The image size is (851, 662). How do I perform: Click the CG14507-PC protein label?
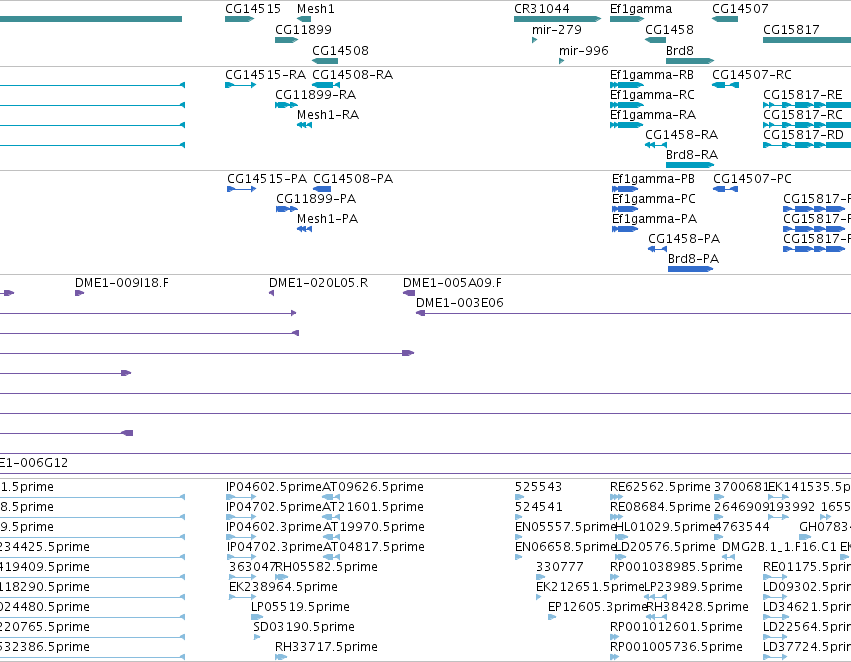point(753,179)
